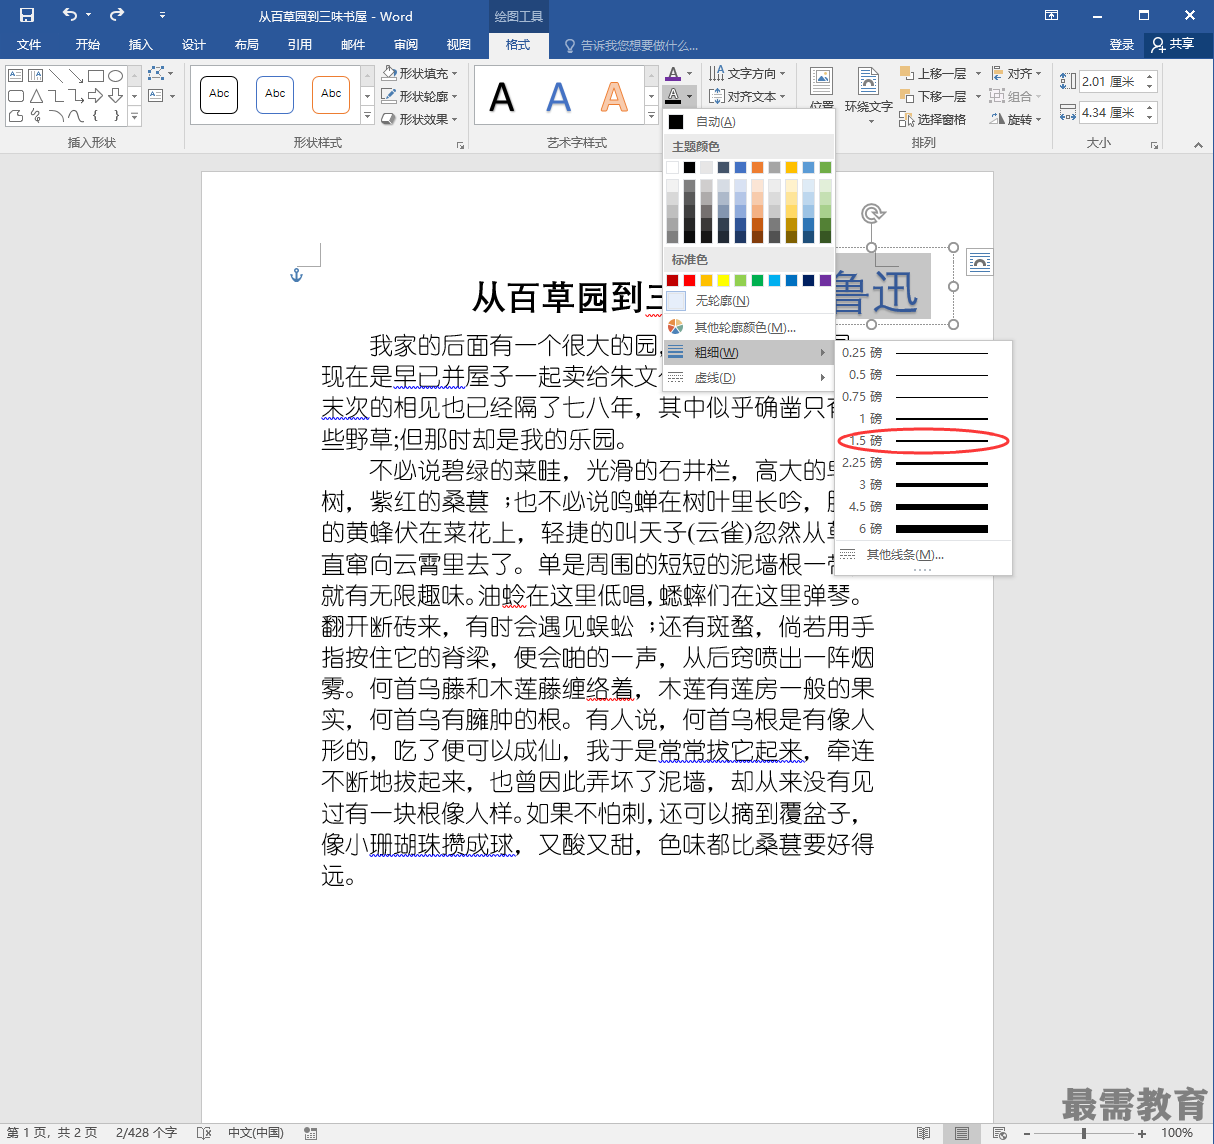Open the Text Direction (文字方向) dropdown
The image size is (1214, 1144).
(747, 73)
